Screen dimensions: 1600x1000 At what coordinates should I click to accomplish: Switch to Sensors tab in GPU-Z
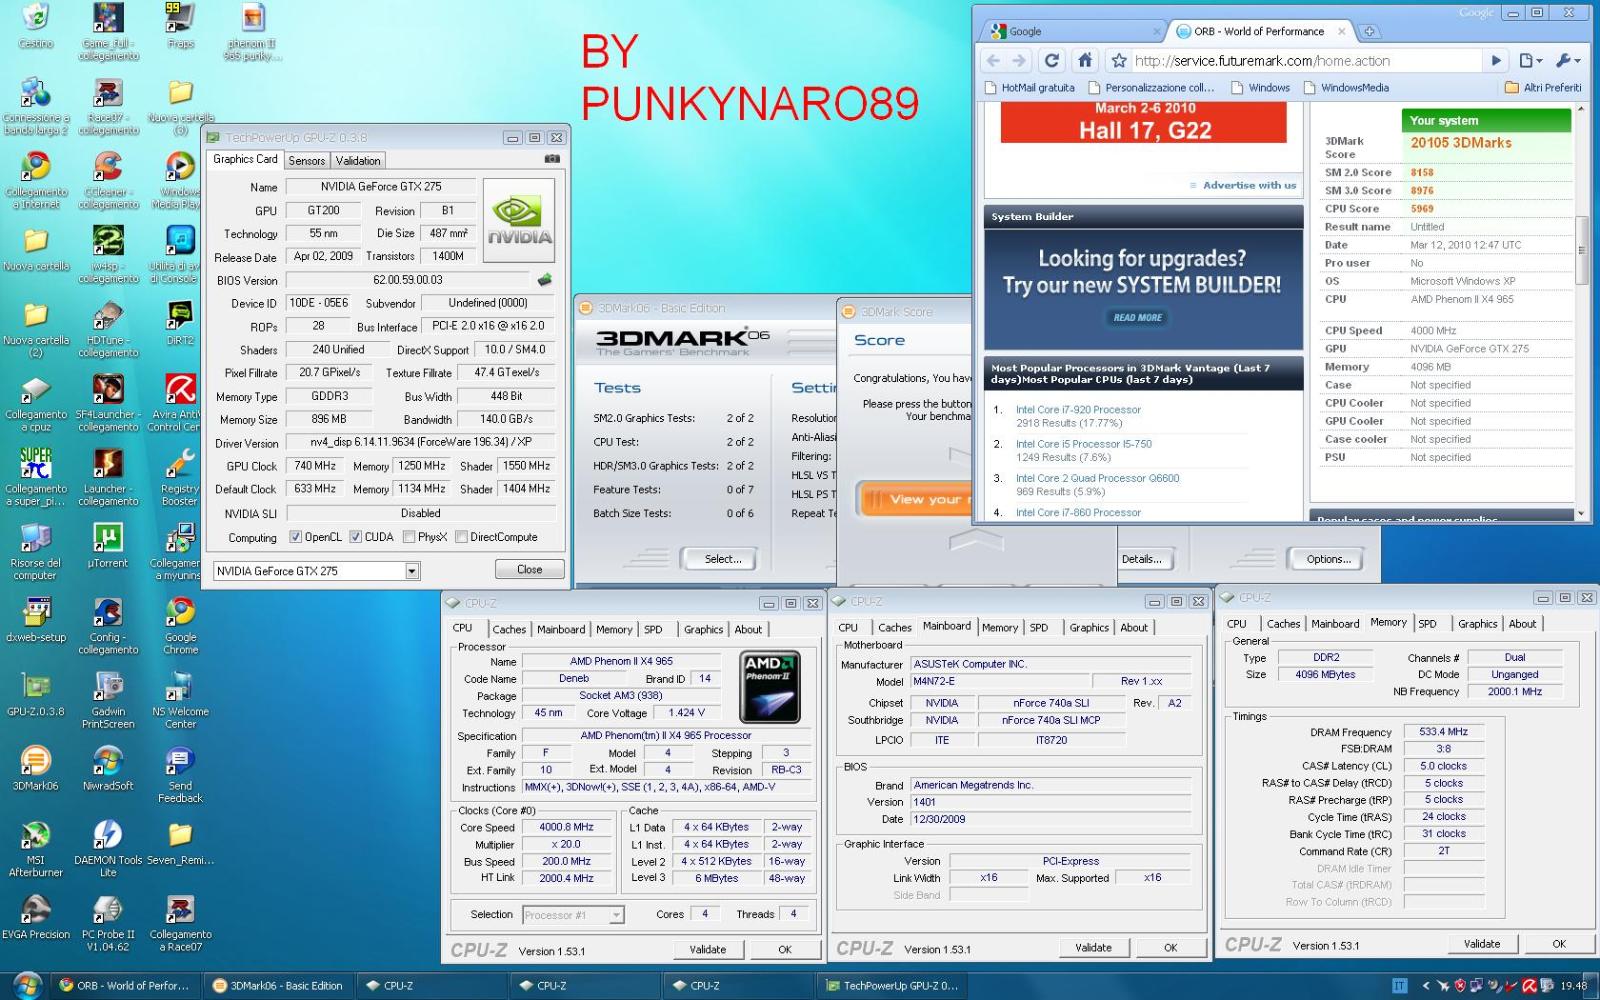(x=307, y=160)
